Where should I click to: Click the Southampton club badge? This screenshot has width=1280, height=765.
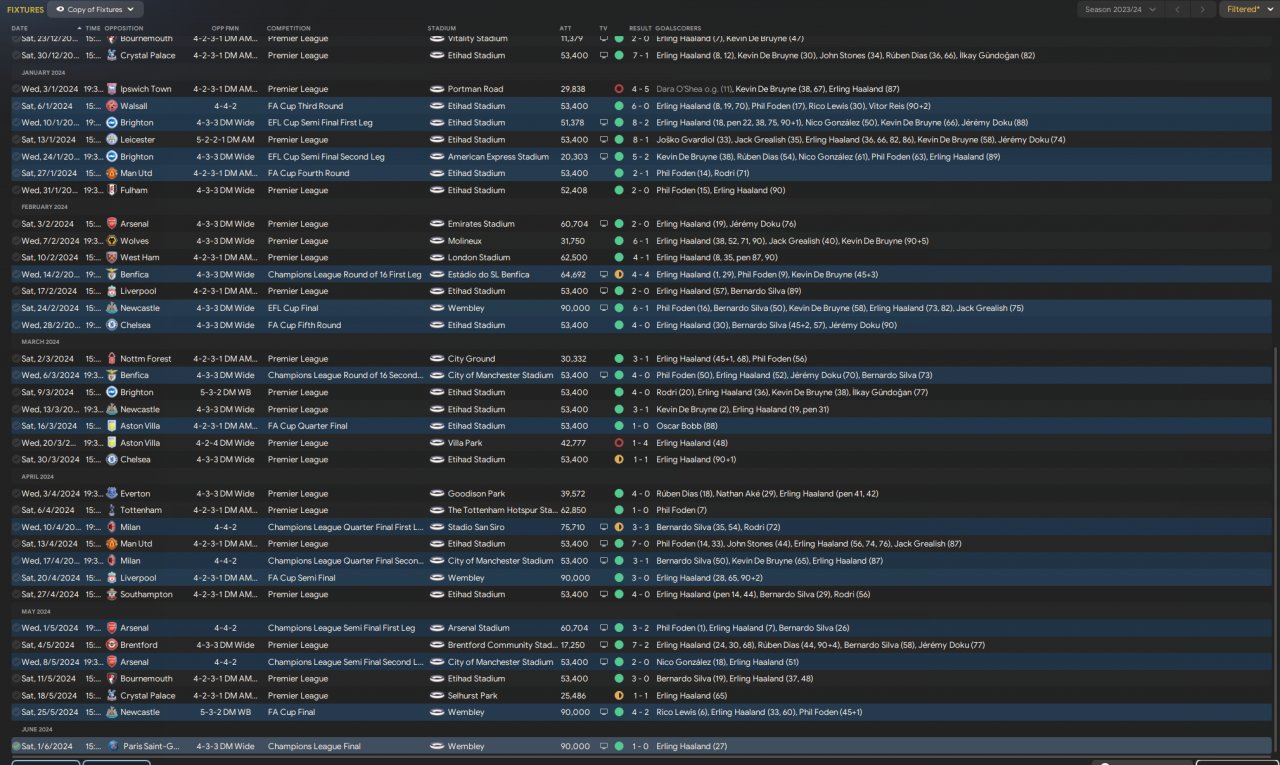point(112,594)
